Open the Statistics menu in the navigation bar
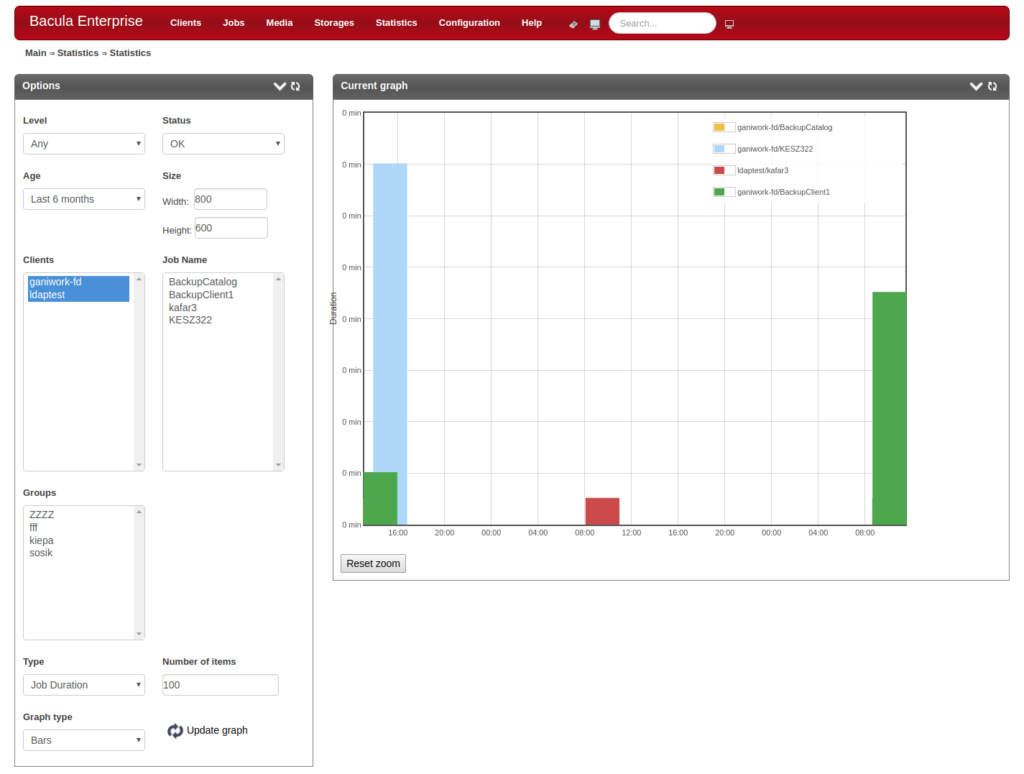Screen dimensions: 1024x774 coord(396,23)
